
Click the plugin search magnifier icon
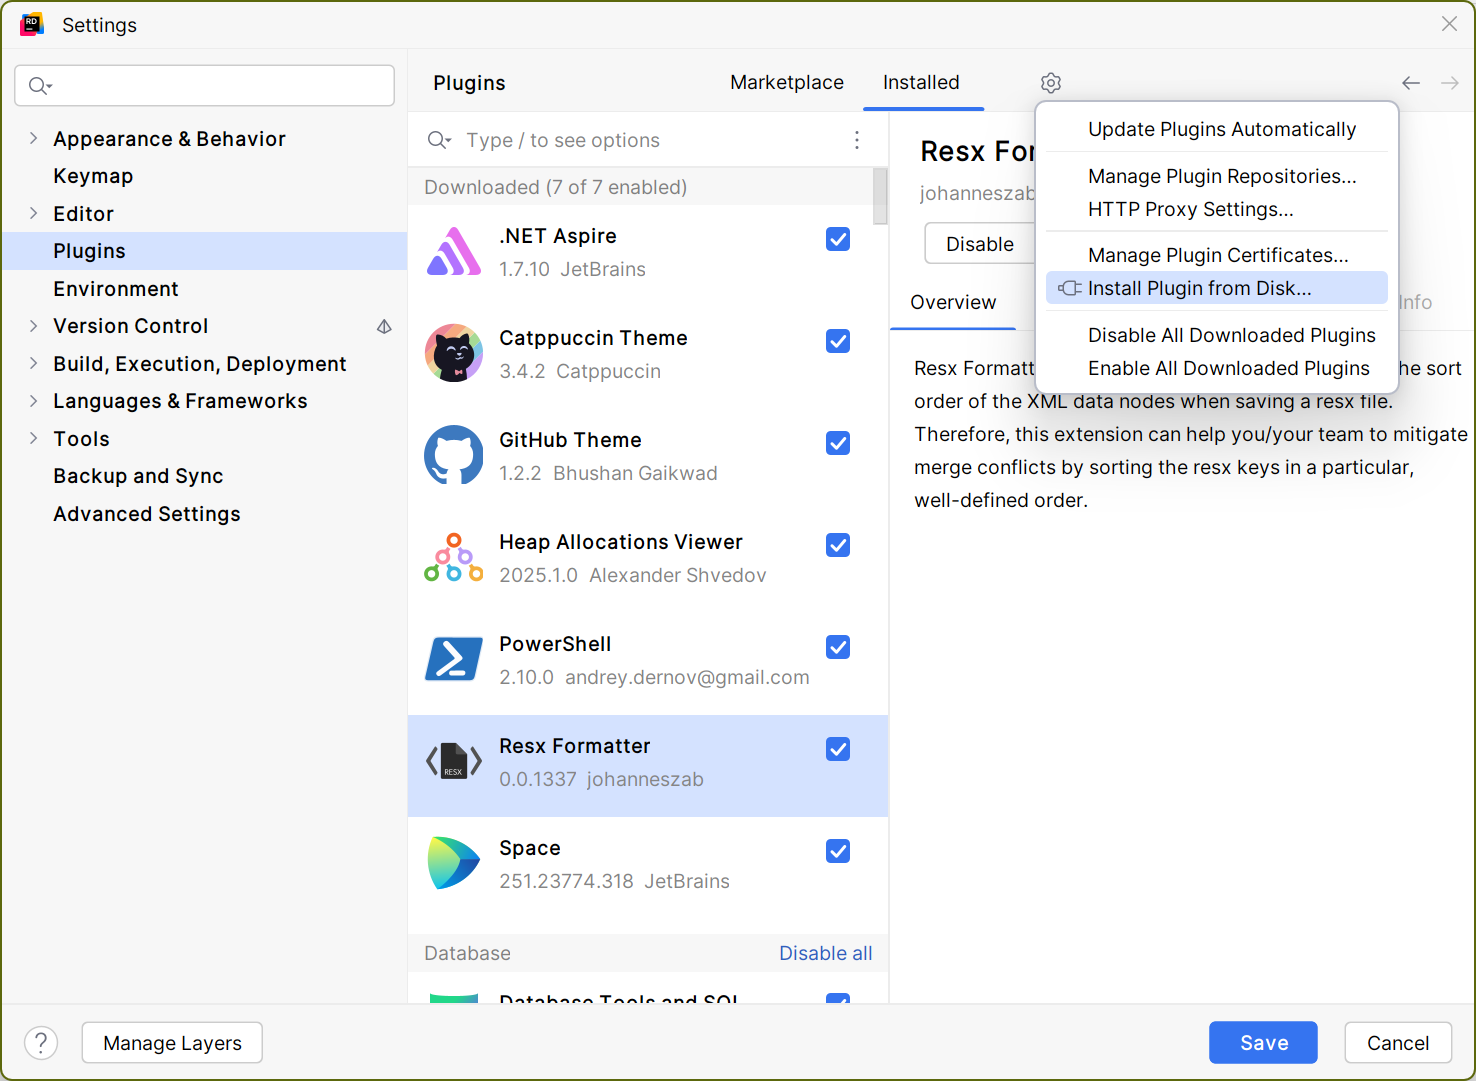tap(439, 140)
